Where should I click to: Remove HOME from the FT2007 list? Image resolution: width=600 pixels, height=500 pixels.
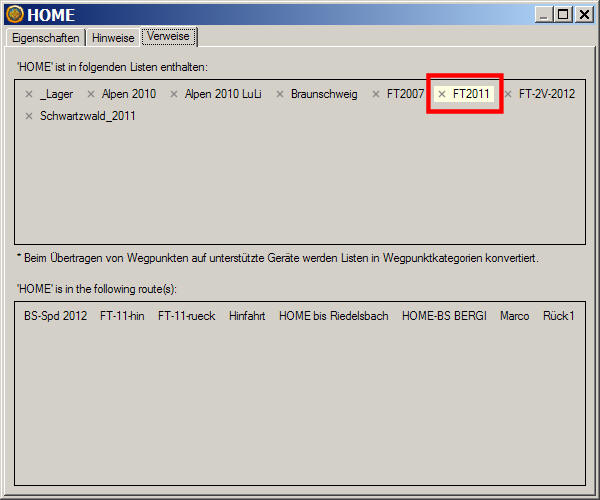376,94
